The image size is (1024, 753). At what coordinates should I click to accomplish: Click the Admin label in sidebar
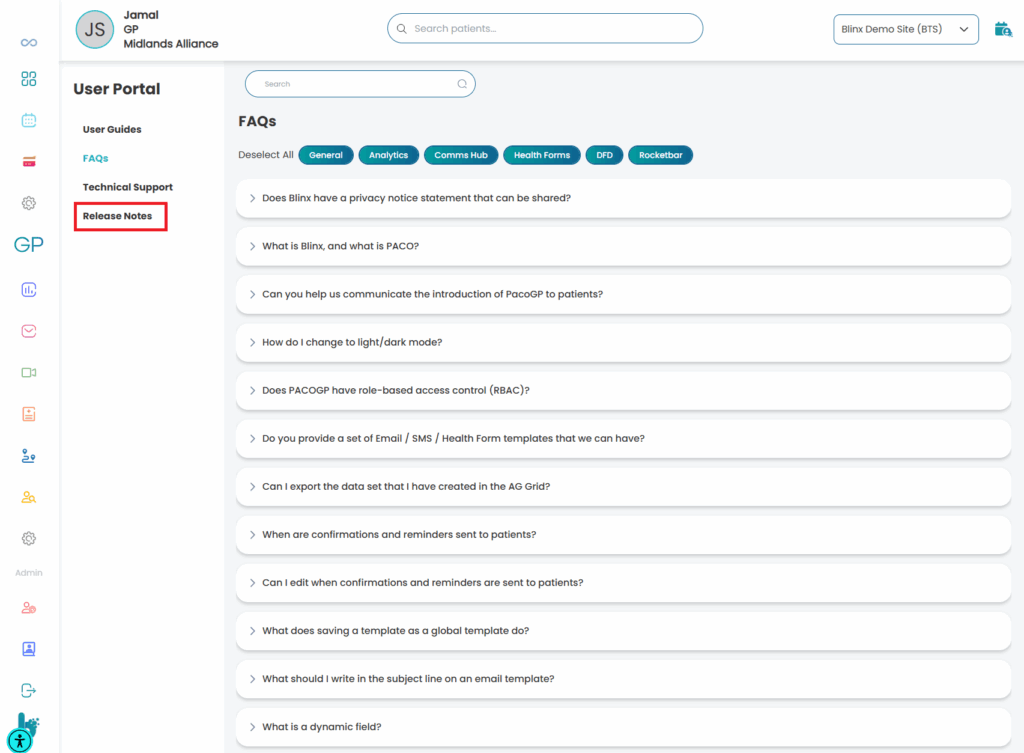point(29,573)
